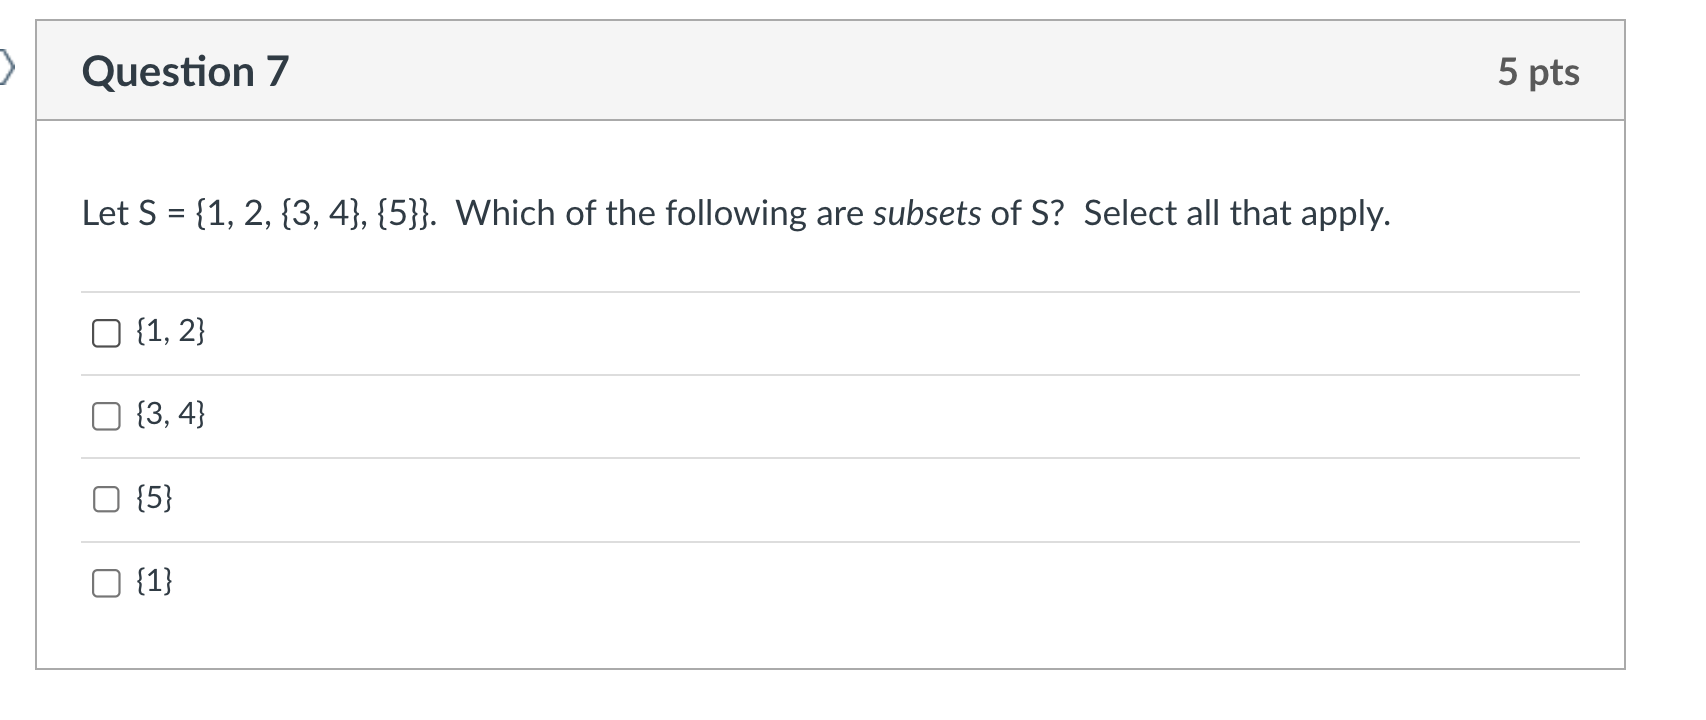Click the italic word subsets in the prompt
The image size is (1706, 720).
[x=925, y=212]
